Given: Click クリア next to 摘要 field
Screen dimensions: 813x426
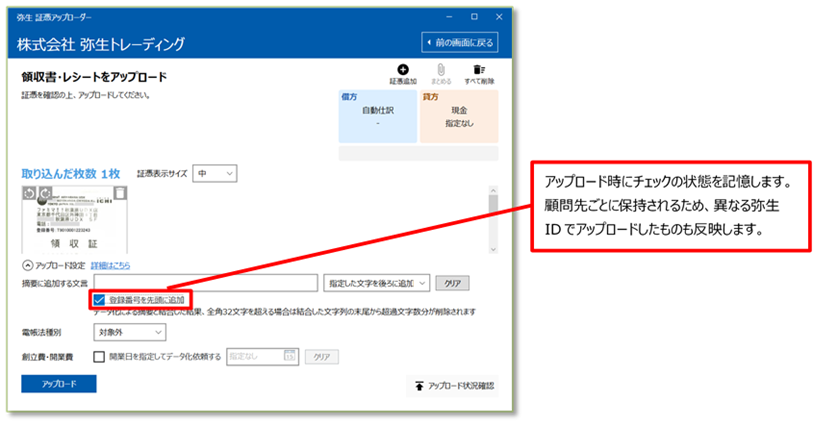Looking at the screenshot, I should point(452,283).
